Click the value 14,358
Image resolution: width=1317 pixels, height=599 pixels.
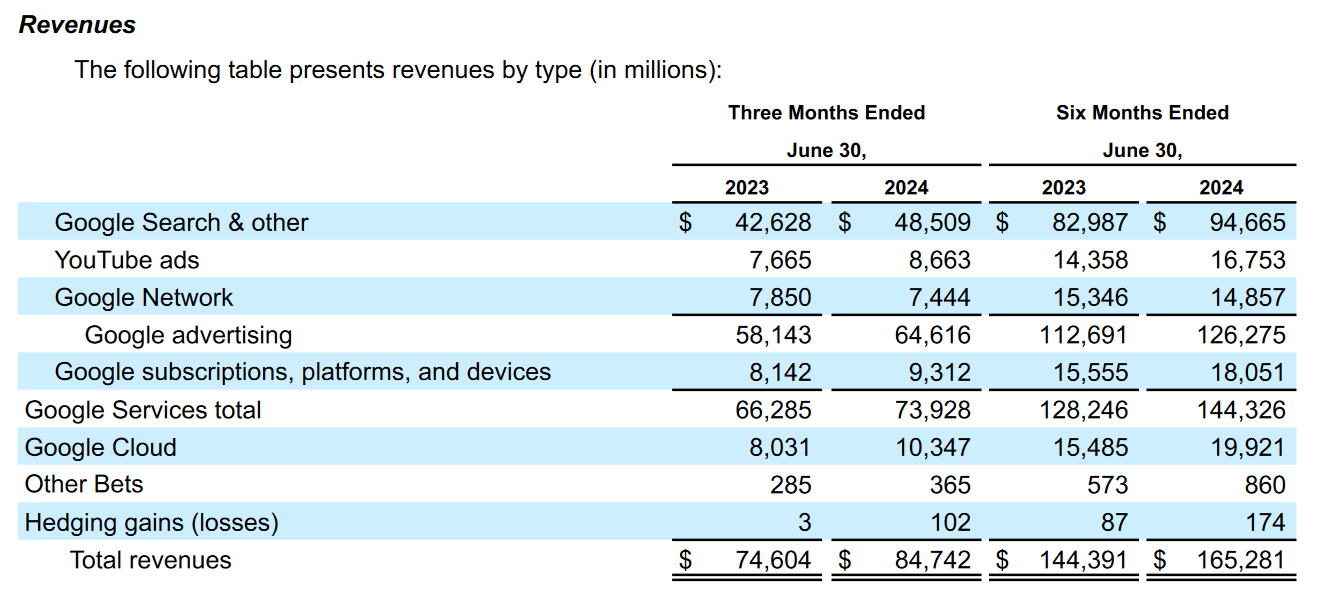click(1090, 260)
